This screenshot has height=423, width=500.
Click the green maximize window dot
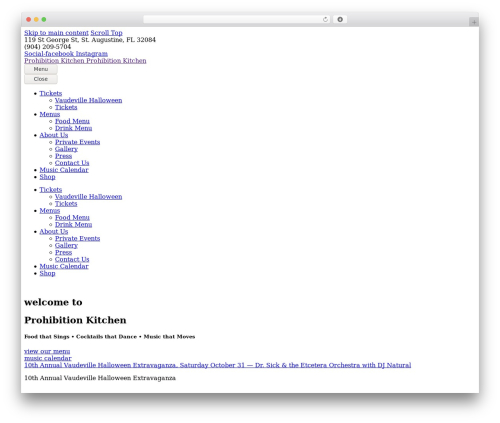tap(44, 19)
